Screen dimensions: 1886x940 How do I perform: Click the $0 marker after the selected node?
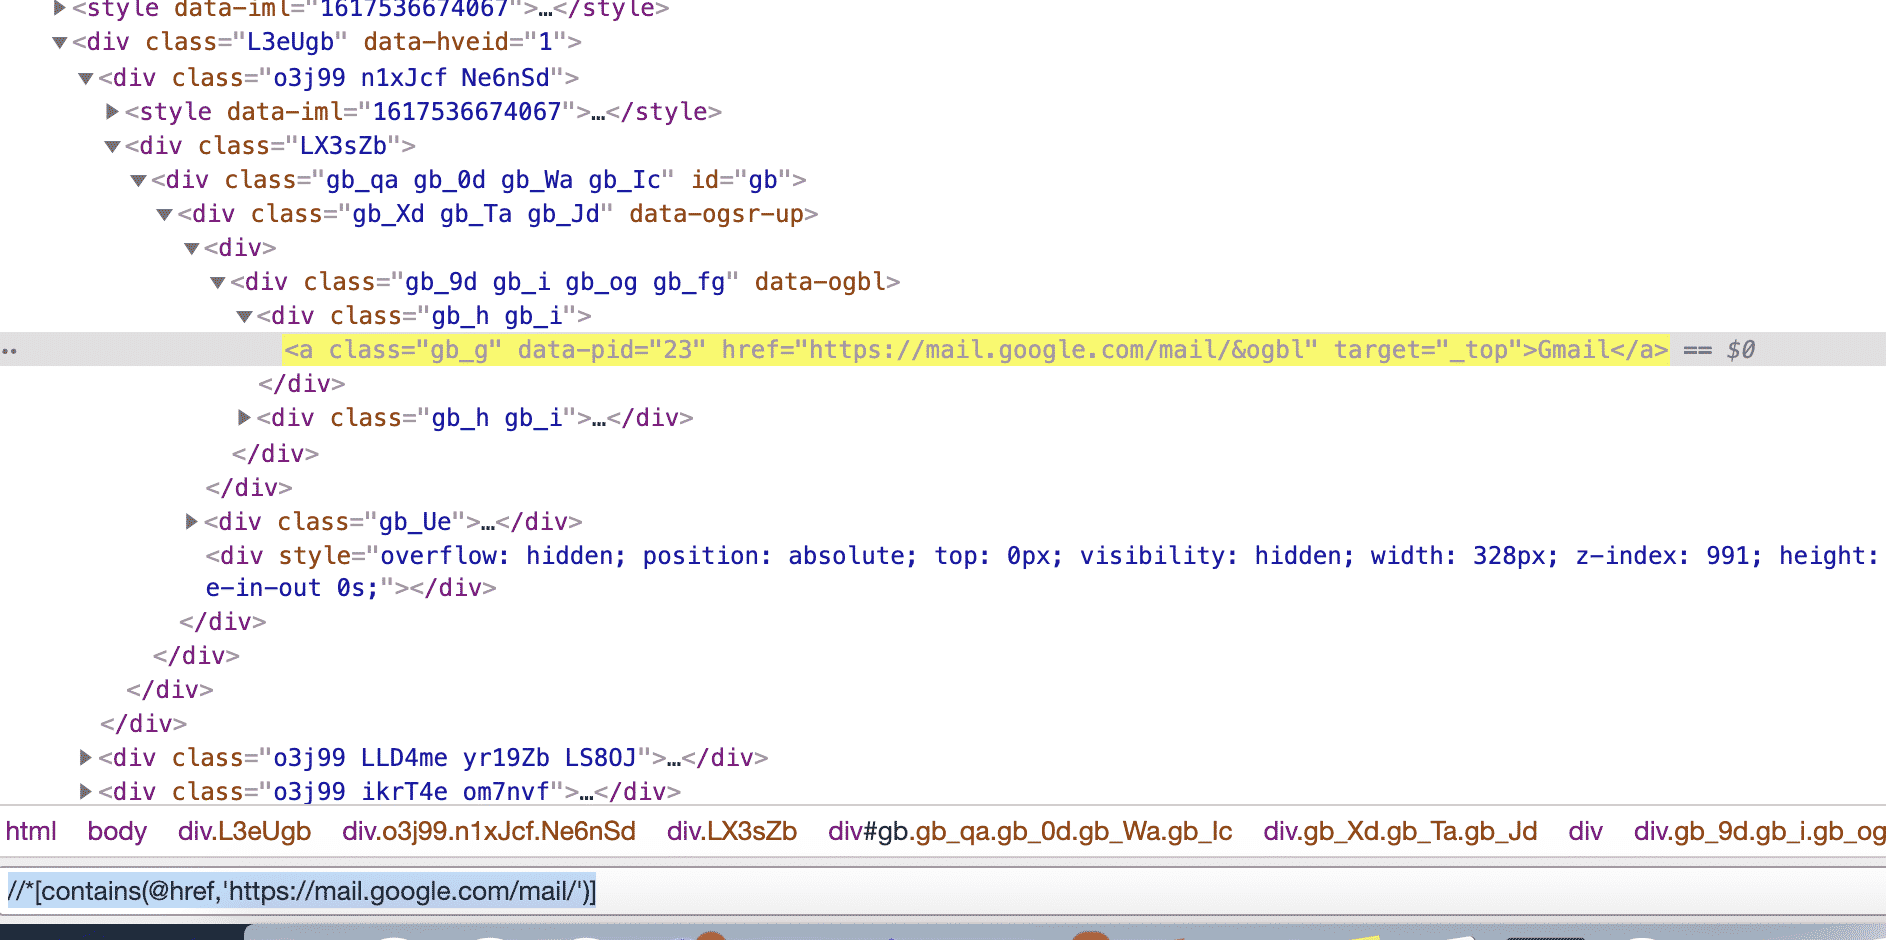[1740, 350]
